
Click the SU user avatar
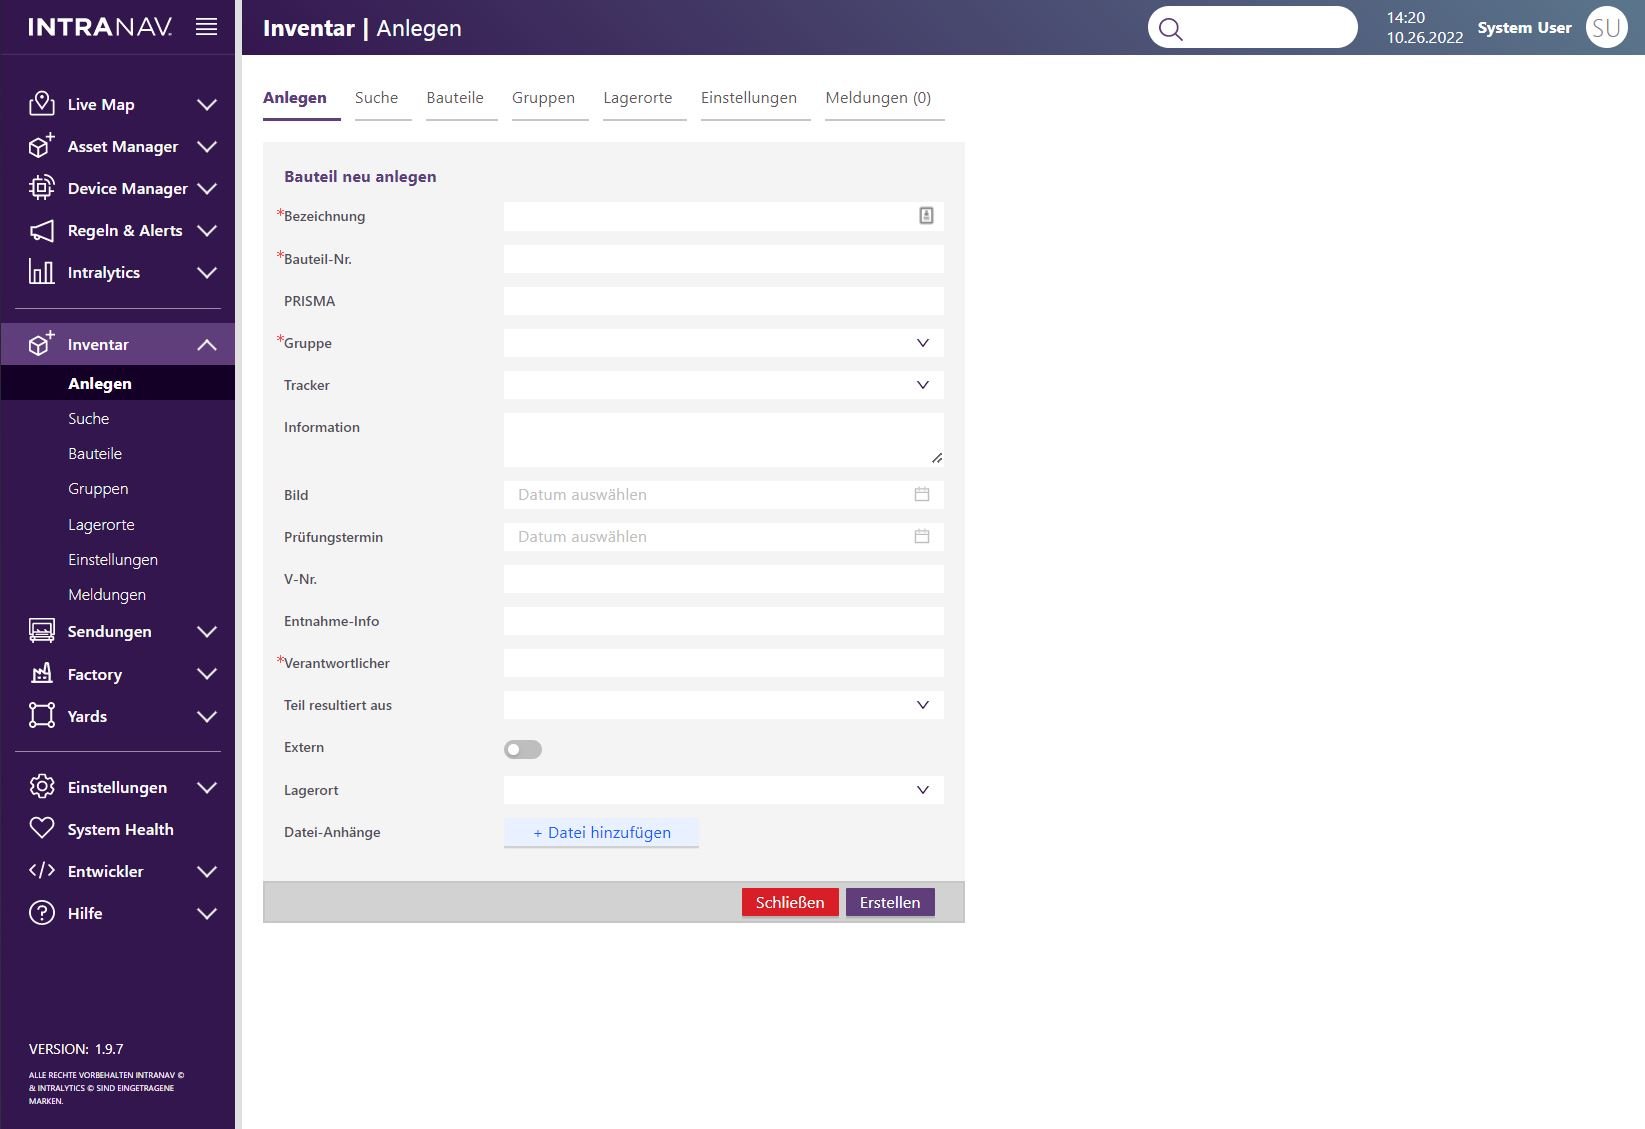click(x=1606, y=28)
